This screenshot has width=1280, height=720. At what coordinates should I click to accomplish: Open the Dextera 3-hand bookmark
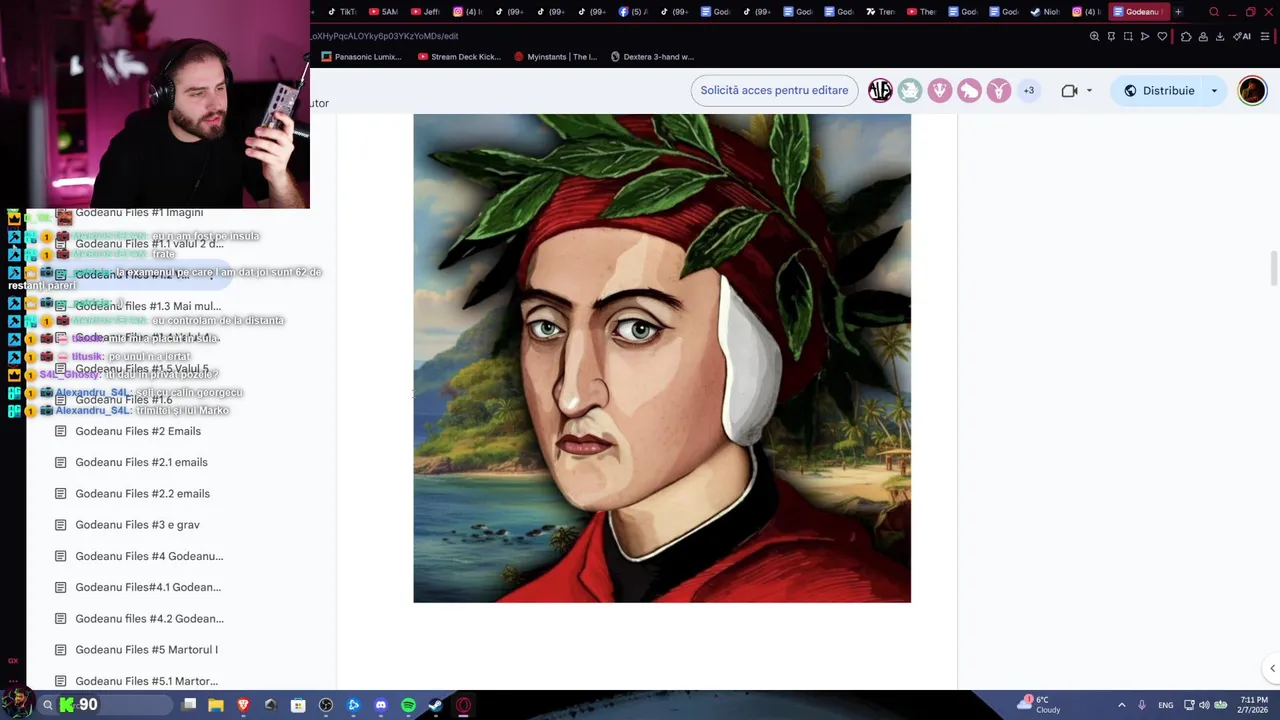pyautogui.click(x=652, y=57)
